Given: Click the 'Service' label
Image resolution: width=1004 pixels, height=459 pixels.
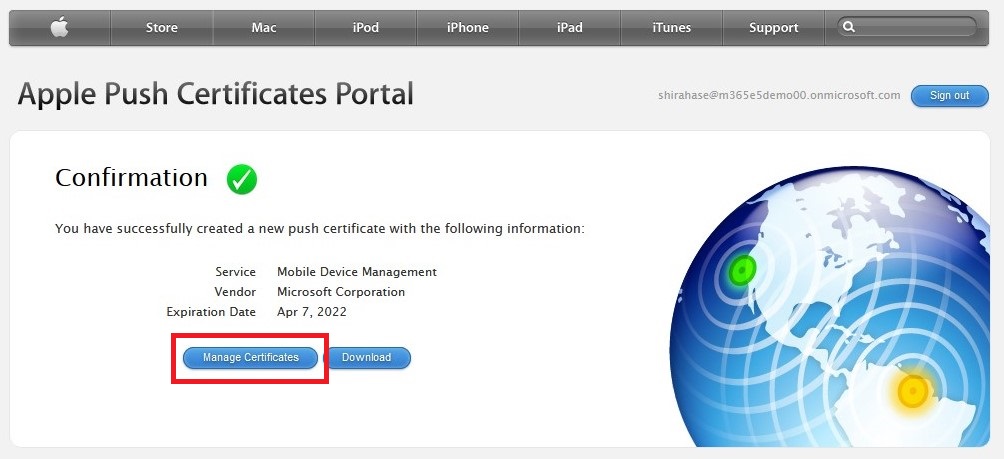Looking at the screenshot, I should 236,271.
